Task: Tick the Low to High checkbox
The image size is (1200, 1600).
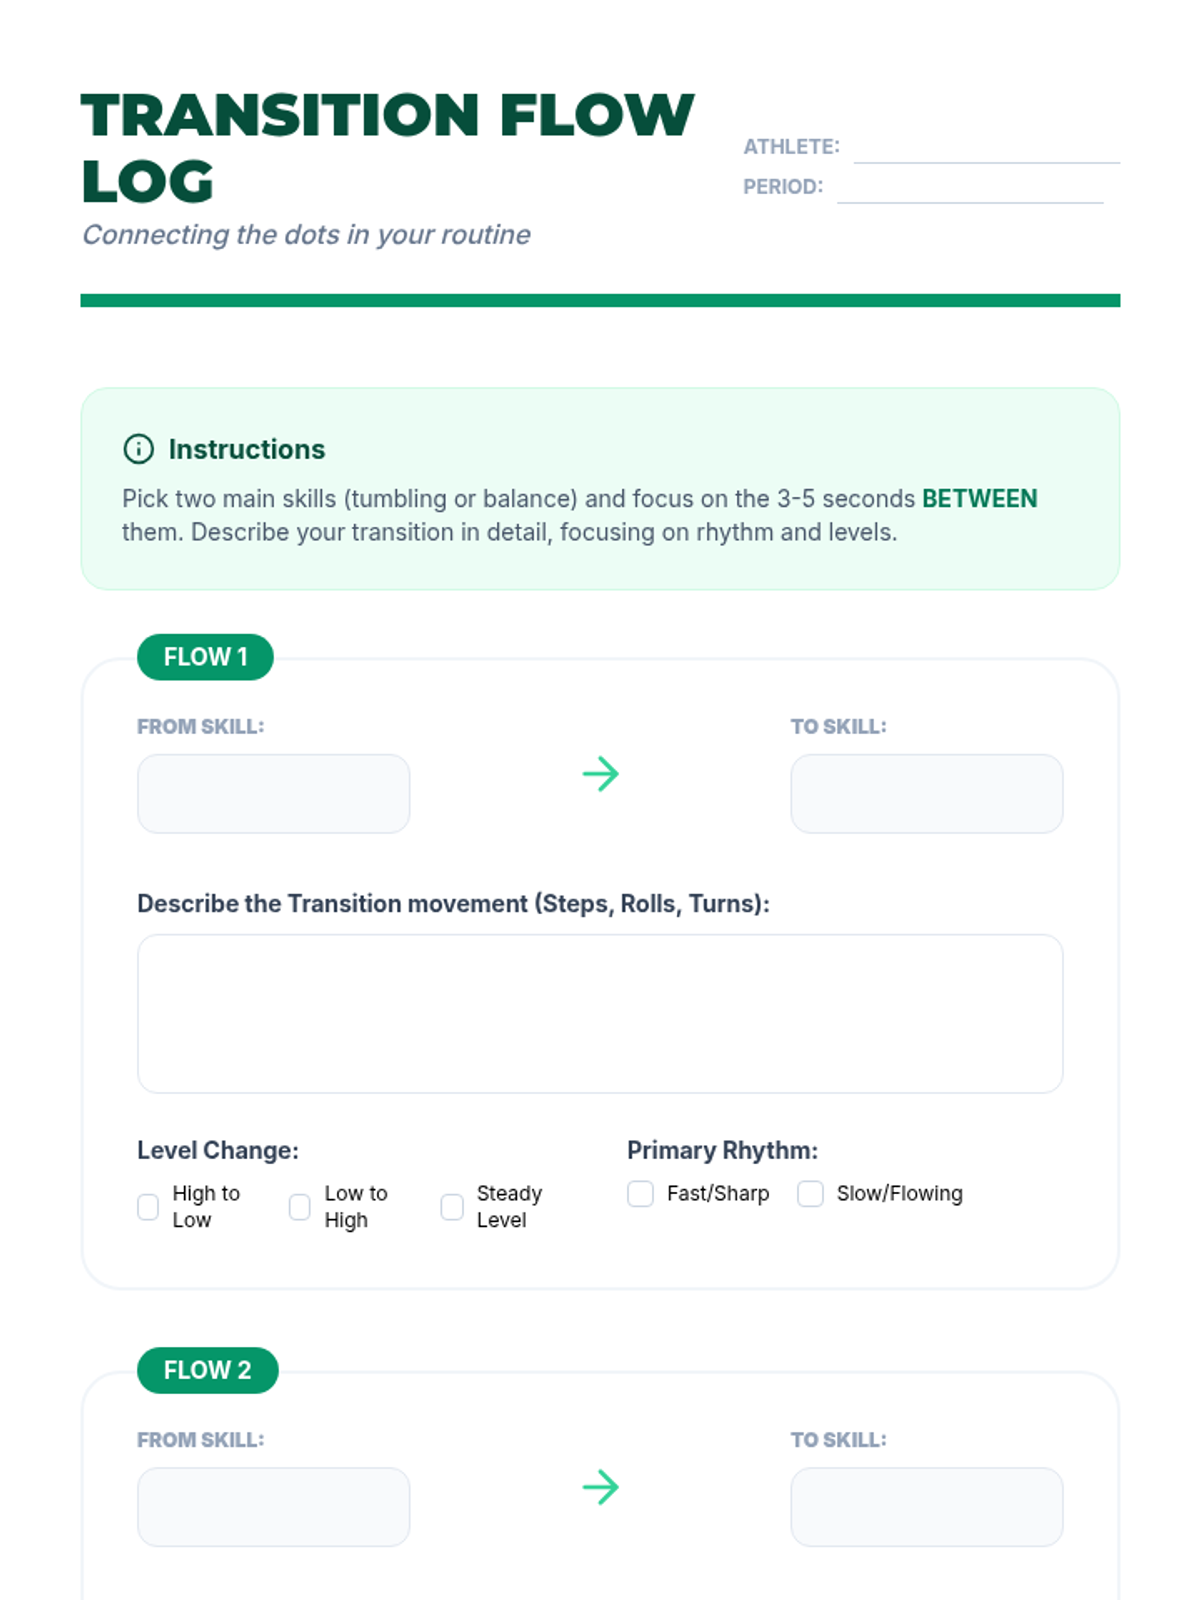Action: coord(300,1207)
